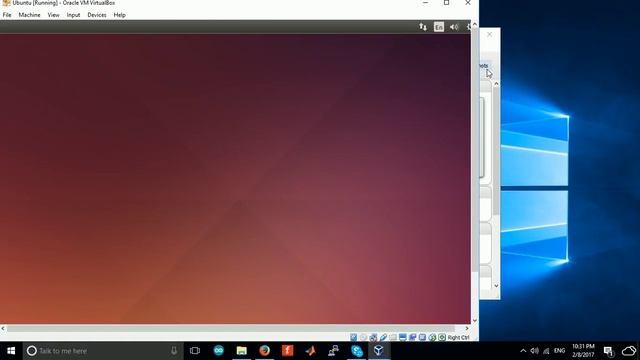Open File Explorer from the taskbar
This screenshot has width=640, height=360.
click(x=242, y=351)
